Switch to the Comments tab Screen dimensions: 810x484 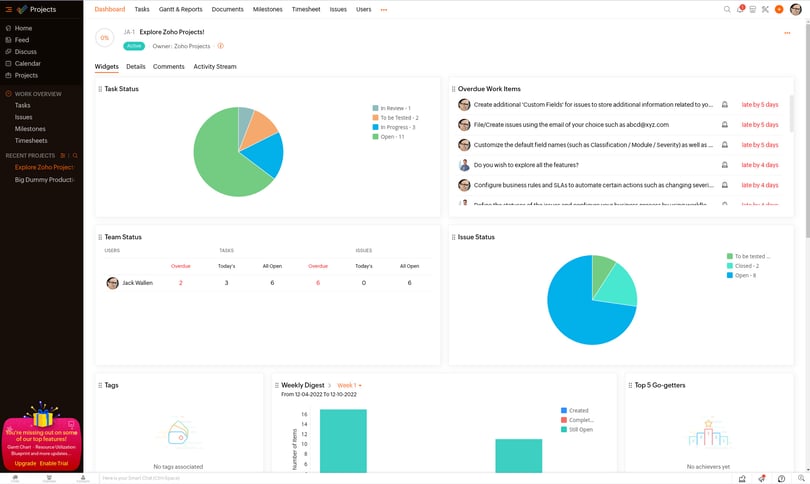(x=168, y=67)
